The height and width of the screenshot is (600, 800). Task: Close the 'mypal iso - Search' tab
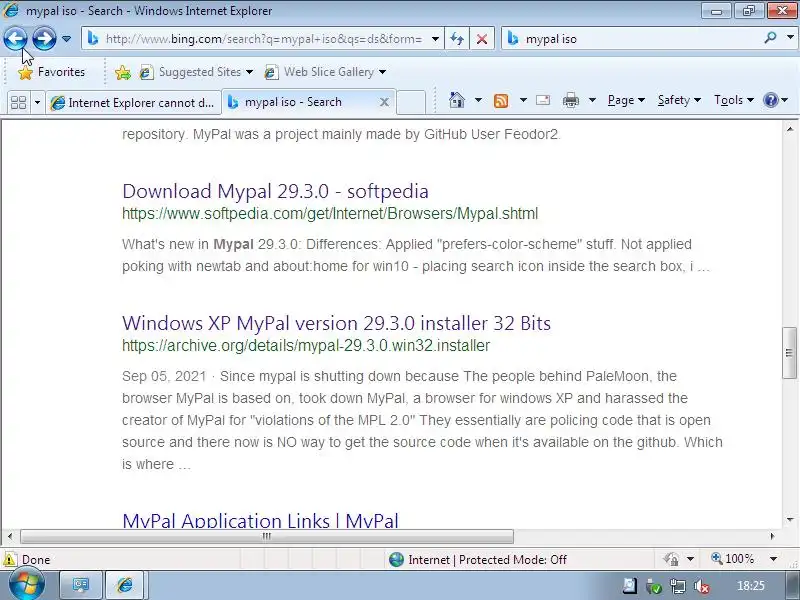pyautogui.click(x=384, y=102)
